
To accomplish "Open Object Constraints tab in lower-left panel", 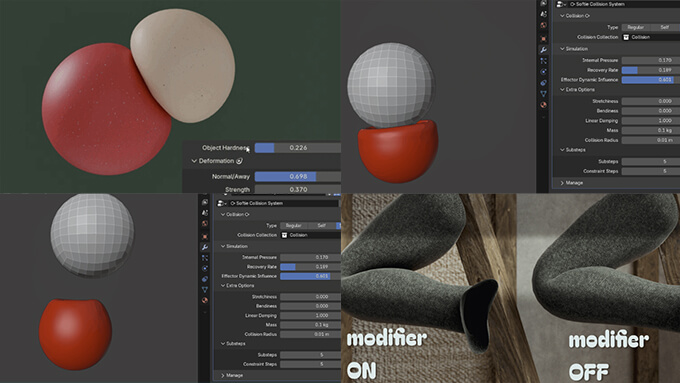I will pos(205,279).
